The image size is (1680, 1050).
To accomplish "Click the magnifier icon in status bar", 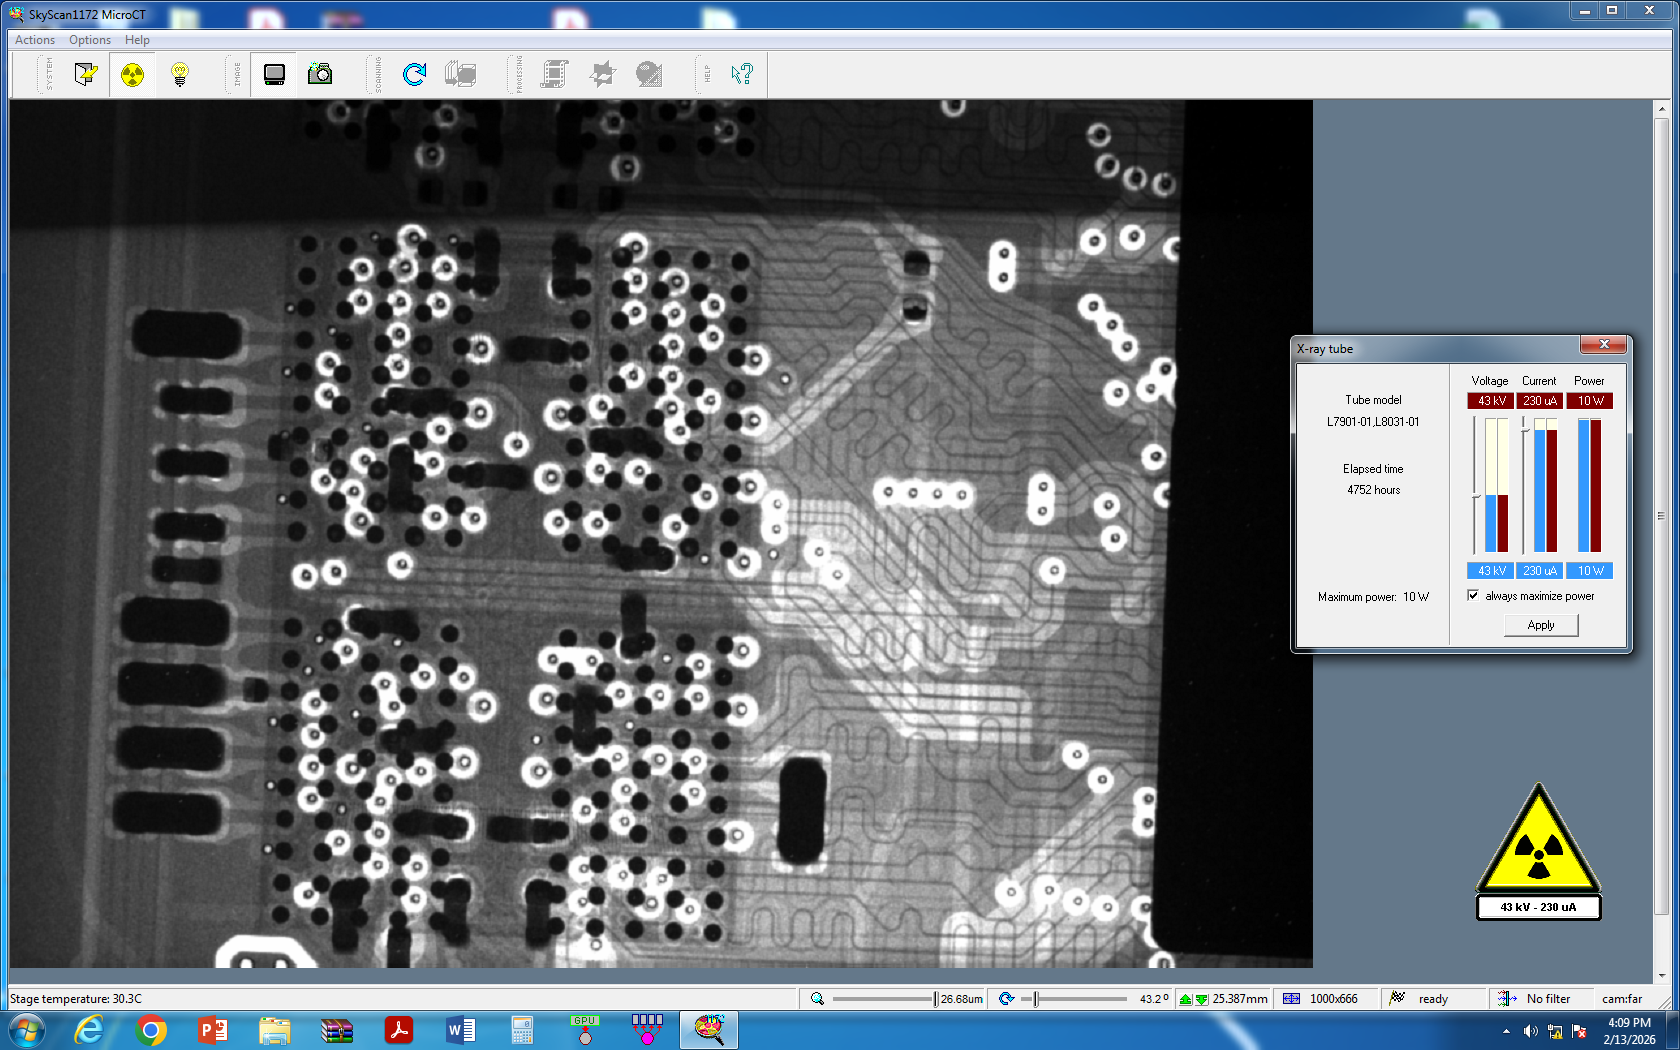I will [817, 998].
